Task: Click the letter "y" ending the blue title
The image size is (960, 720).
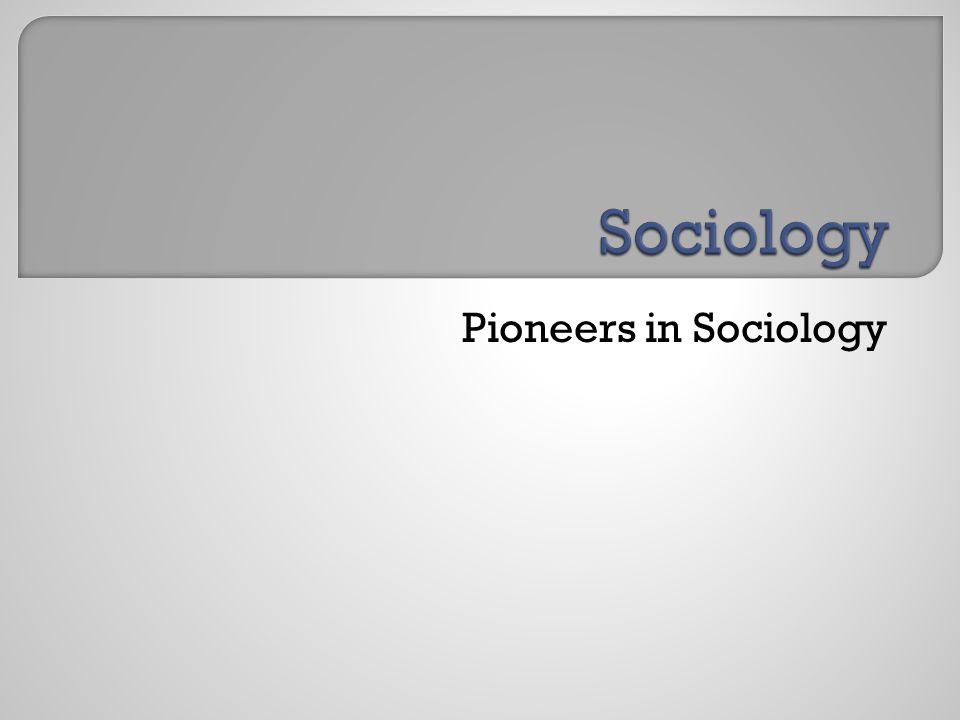Action: (871, 242)
